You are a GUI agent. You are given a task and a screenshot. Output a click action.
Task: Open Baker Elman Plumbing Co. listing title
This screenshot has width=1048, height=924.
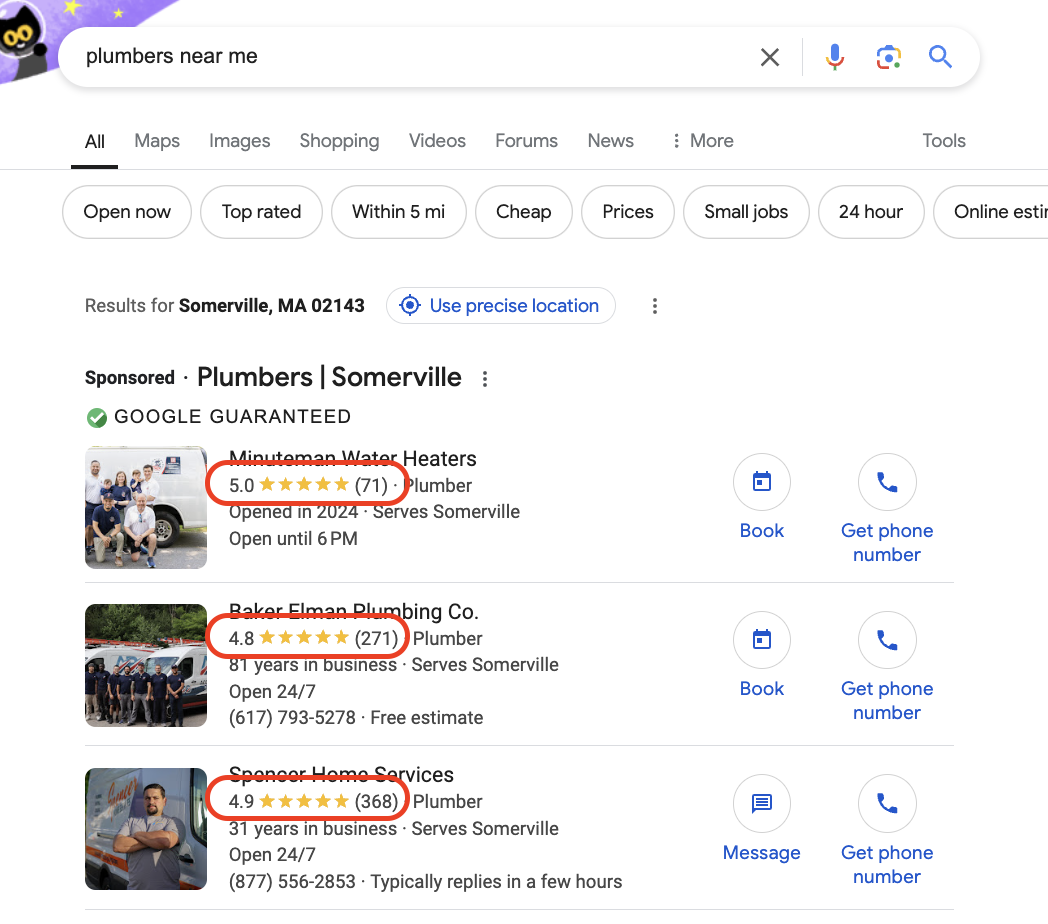(x=354, y=611)
